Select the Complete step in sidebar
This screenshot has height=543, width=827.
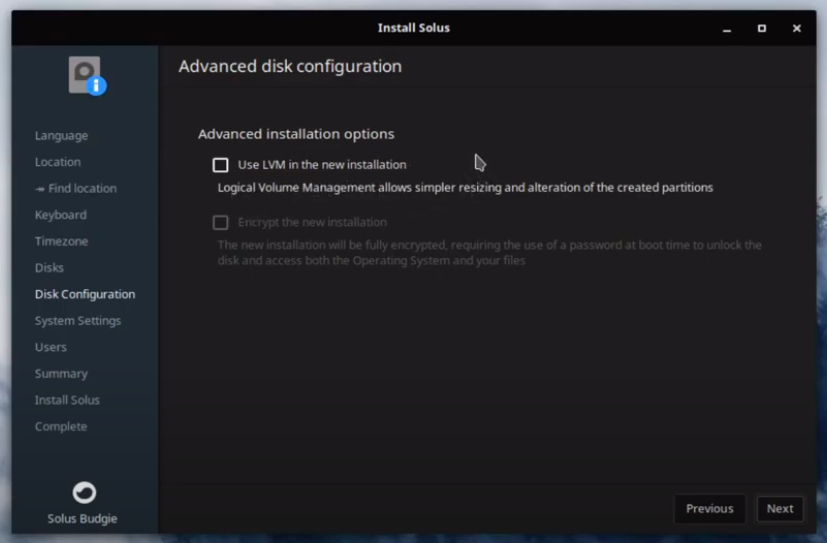coord(61,426)
